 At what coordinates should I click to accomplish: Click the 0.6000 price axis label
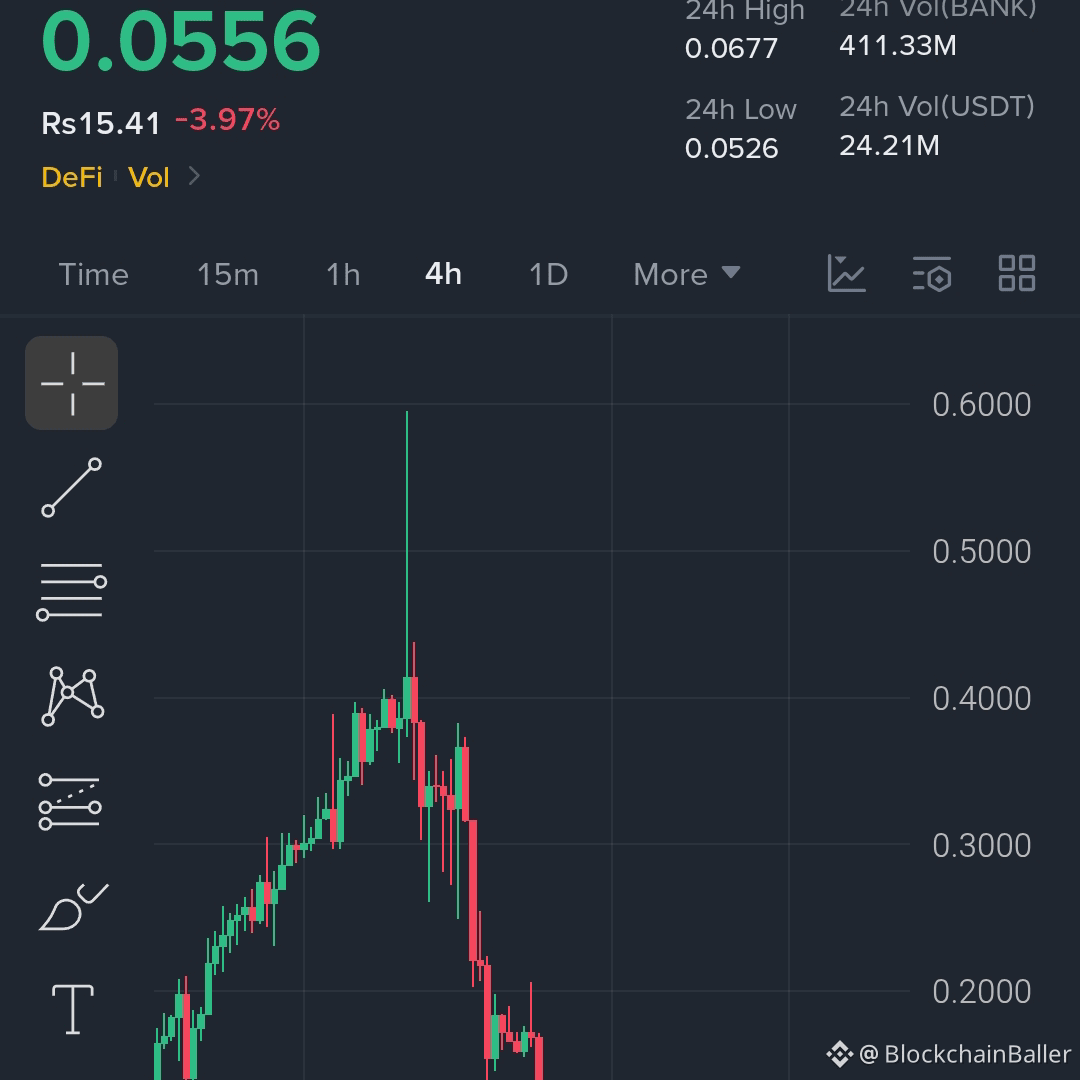[982, 404]
